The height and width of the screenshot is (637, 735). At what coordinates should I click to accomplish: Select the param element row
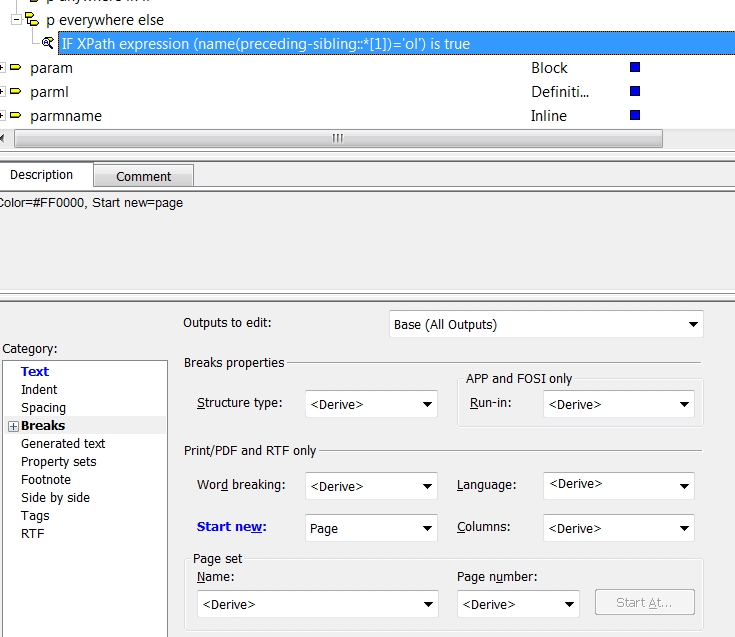tap(51, 68)
